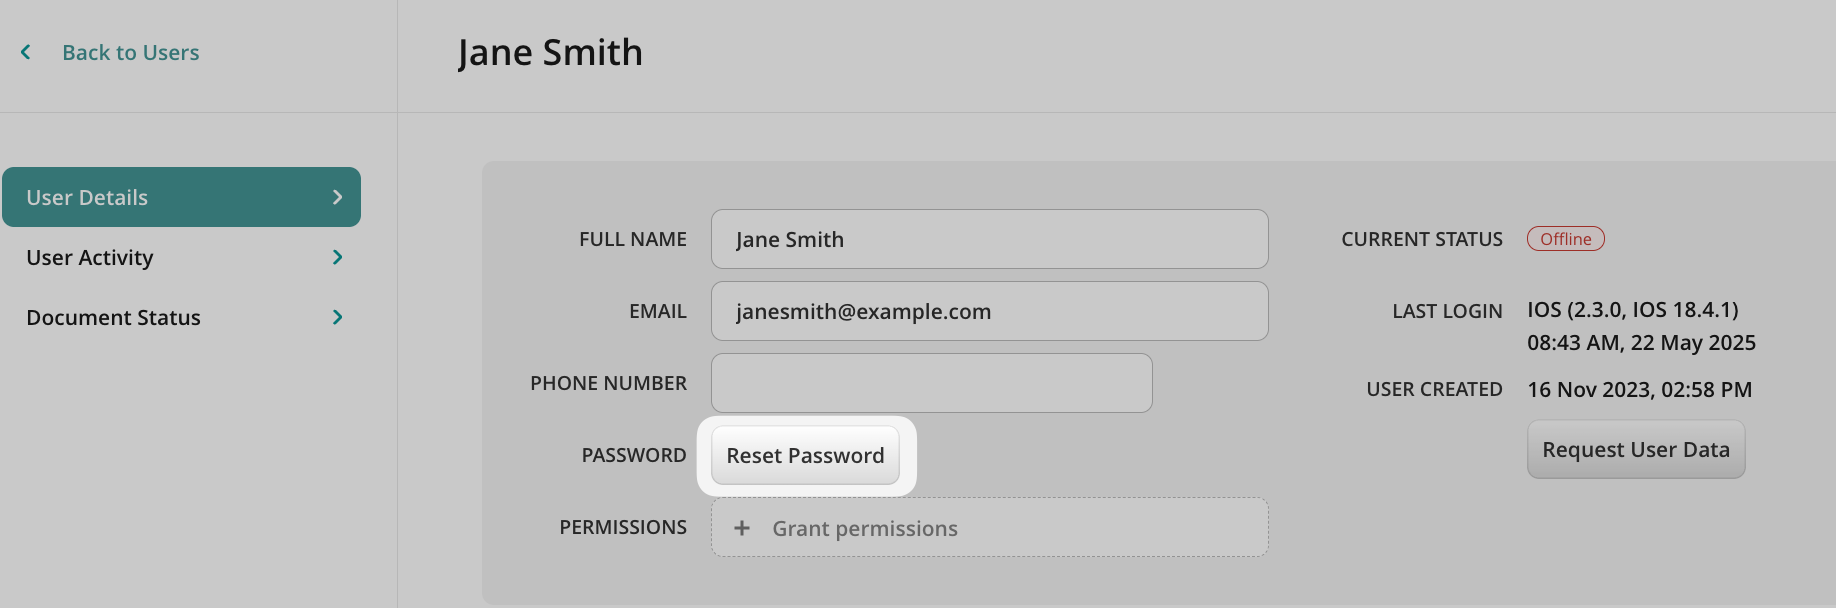
Task: Click the PERMISSIONS field label
Action: [623, 527]
